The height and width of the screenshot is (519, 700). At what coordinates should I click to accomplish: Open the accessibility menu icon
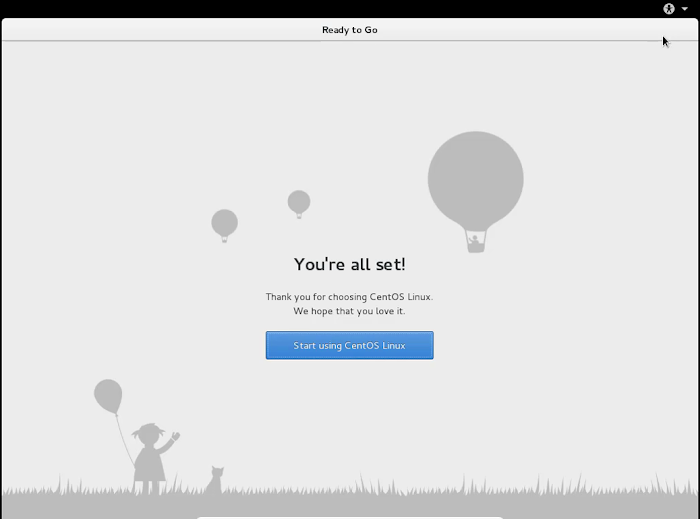(x=669, y=8)
